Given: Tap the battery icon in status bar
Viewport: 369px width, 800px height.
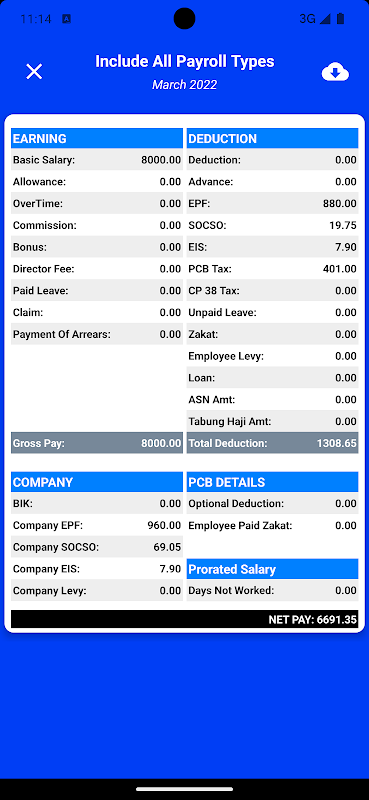Looking at the screenshot, I should [340, 19].
